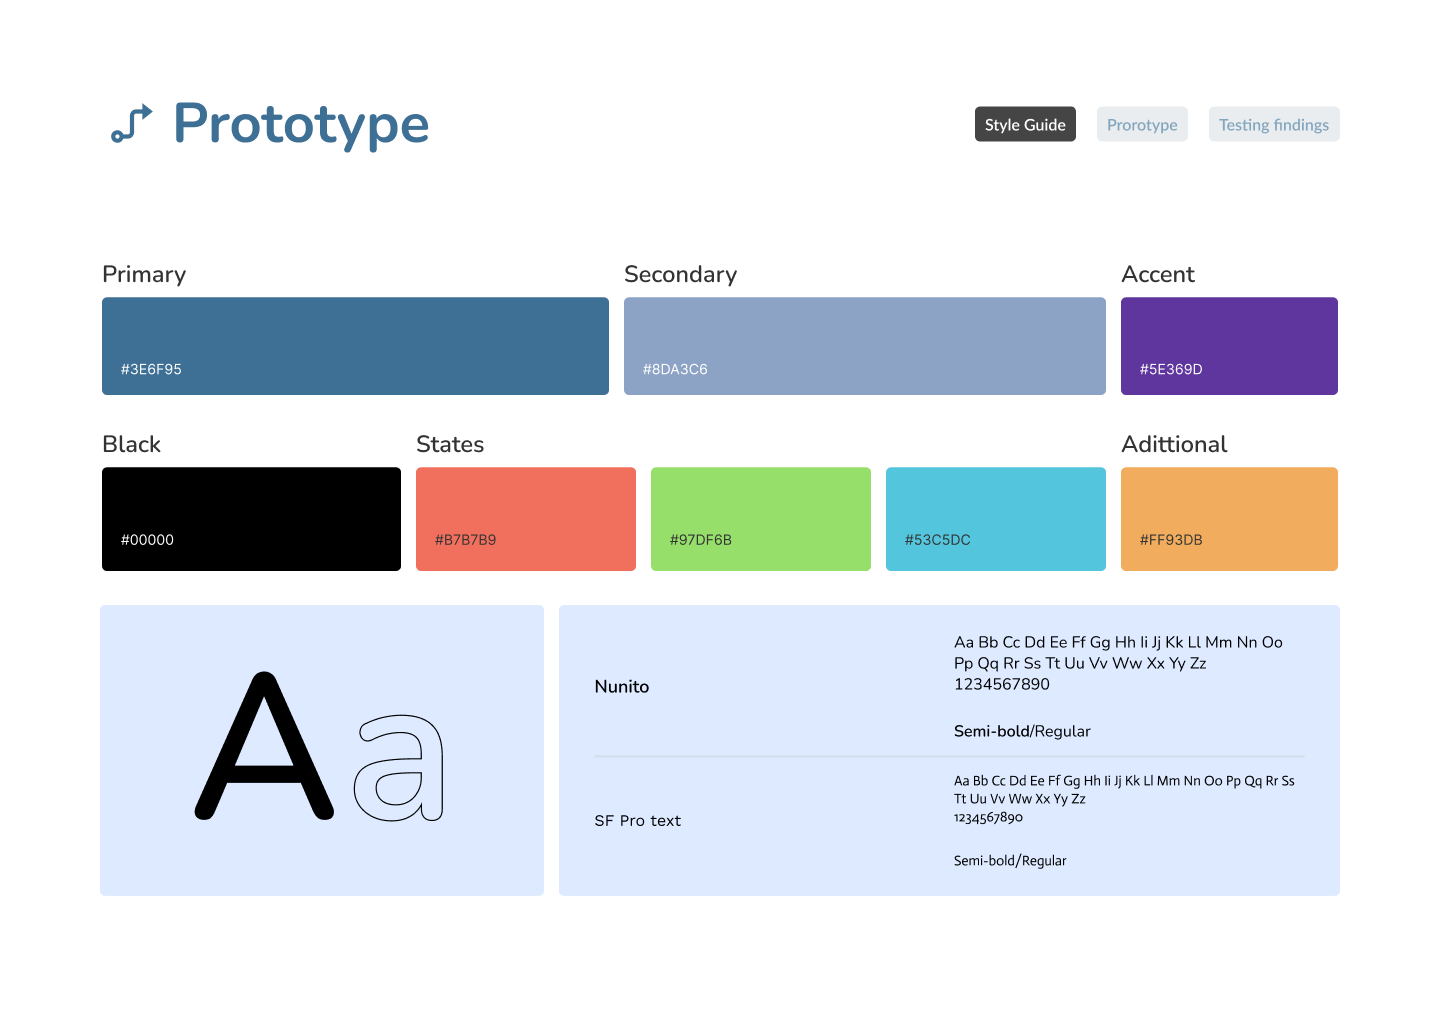The height and width of the screenshot is (1024, 1440).
Task: Click the large Aa typography preview
Action: click(x=321, y=750)
